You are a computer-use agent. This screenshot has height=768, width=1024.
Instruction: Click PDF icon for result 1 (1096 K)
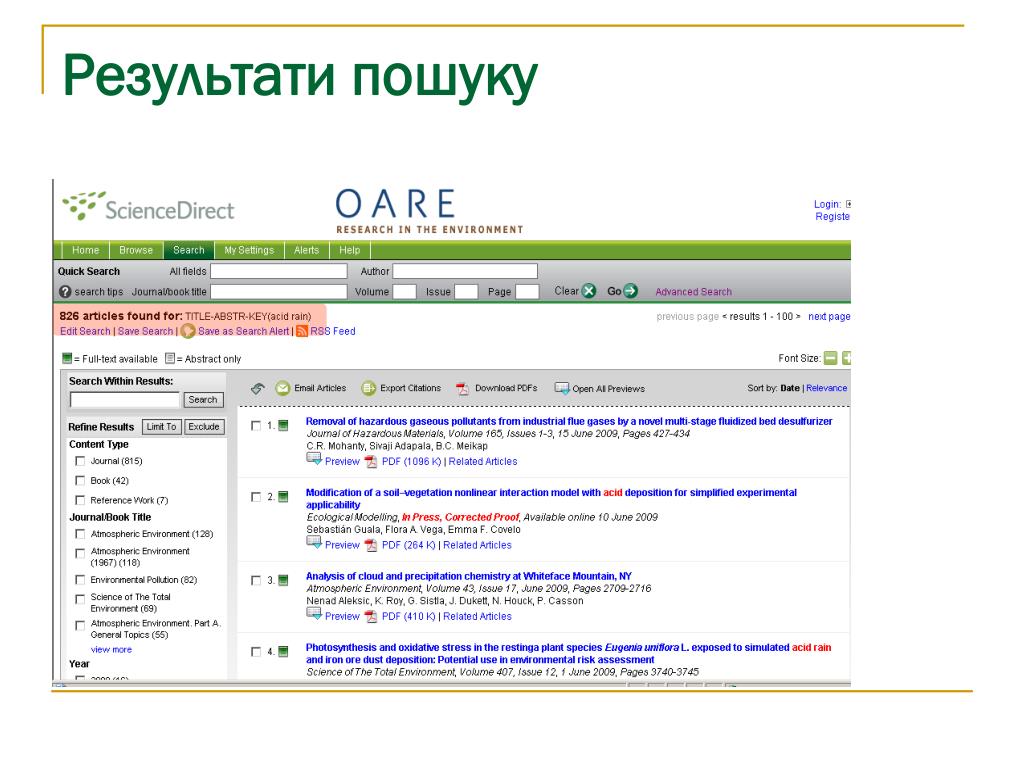tap(371, 462)
